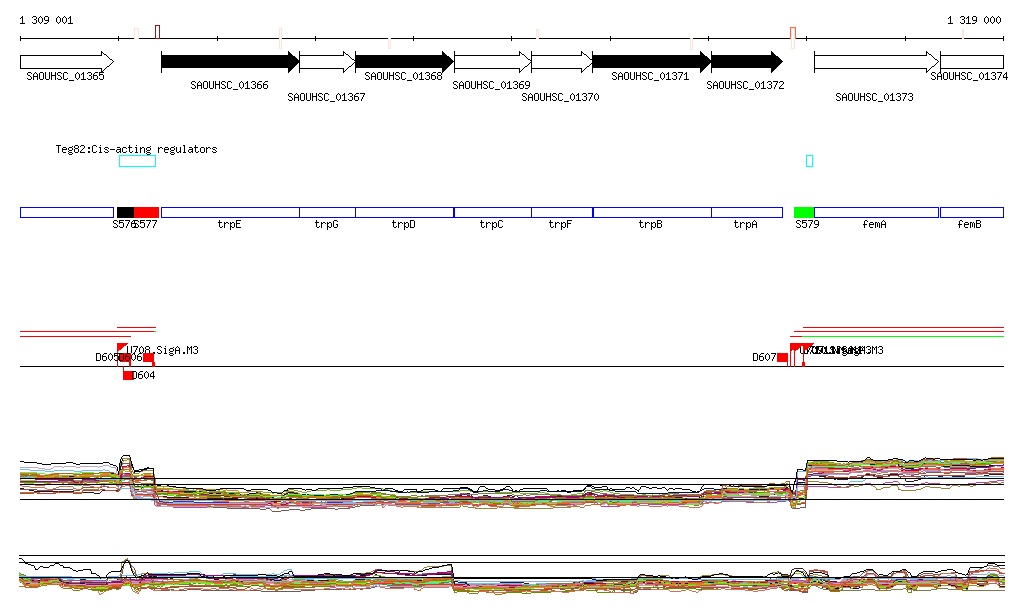Select the black SAOUHSC_01372 gene arrow
Image resolution: width=1024 pixels, height=611 pixels.
(x=745, y=62)
